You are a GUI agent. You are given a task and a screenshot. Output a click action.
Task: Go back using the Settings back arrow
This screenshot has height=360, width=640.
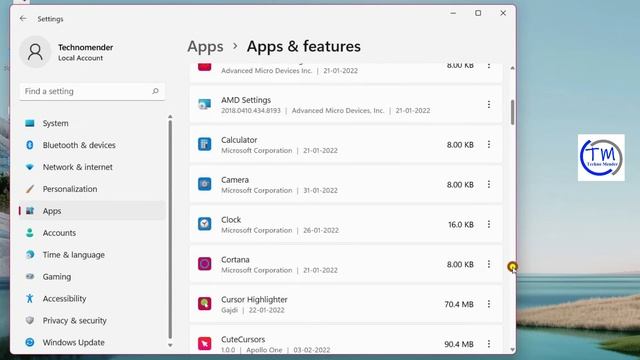coord(23,19)
